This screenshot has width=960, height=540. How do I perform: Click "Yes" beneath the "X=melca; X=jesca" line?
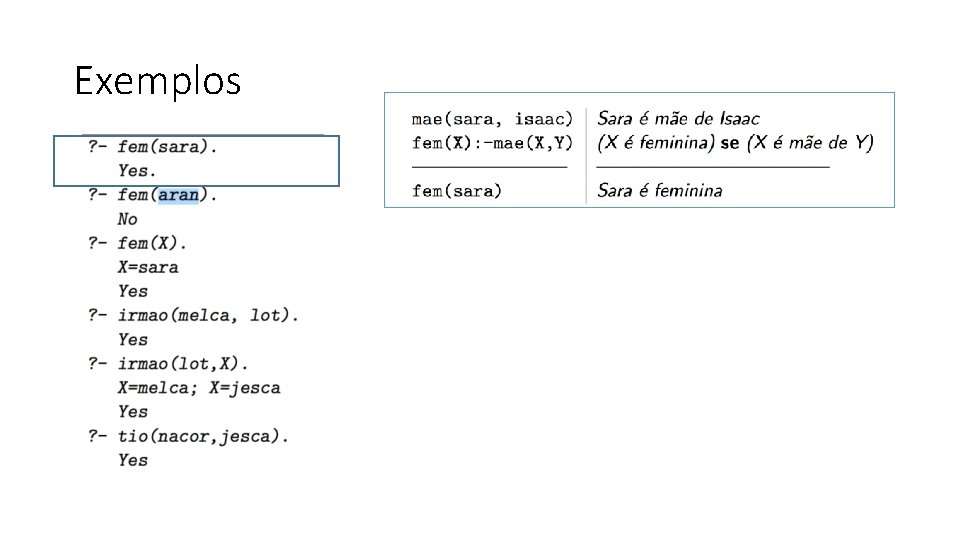(x=133, y=411)
